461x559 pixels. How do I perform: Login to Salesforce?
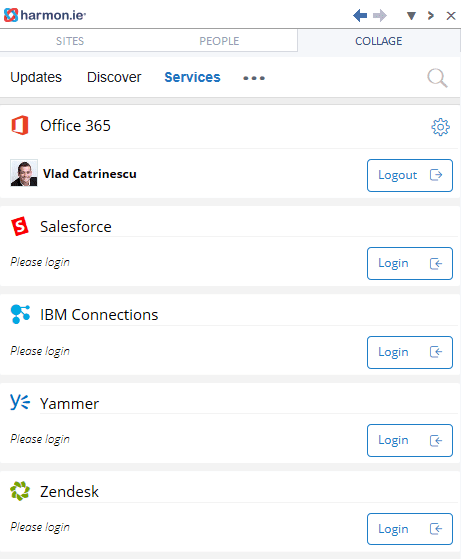point(410,263)
